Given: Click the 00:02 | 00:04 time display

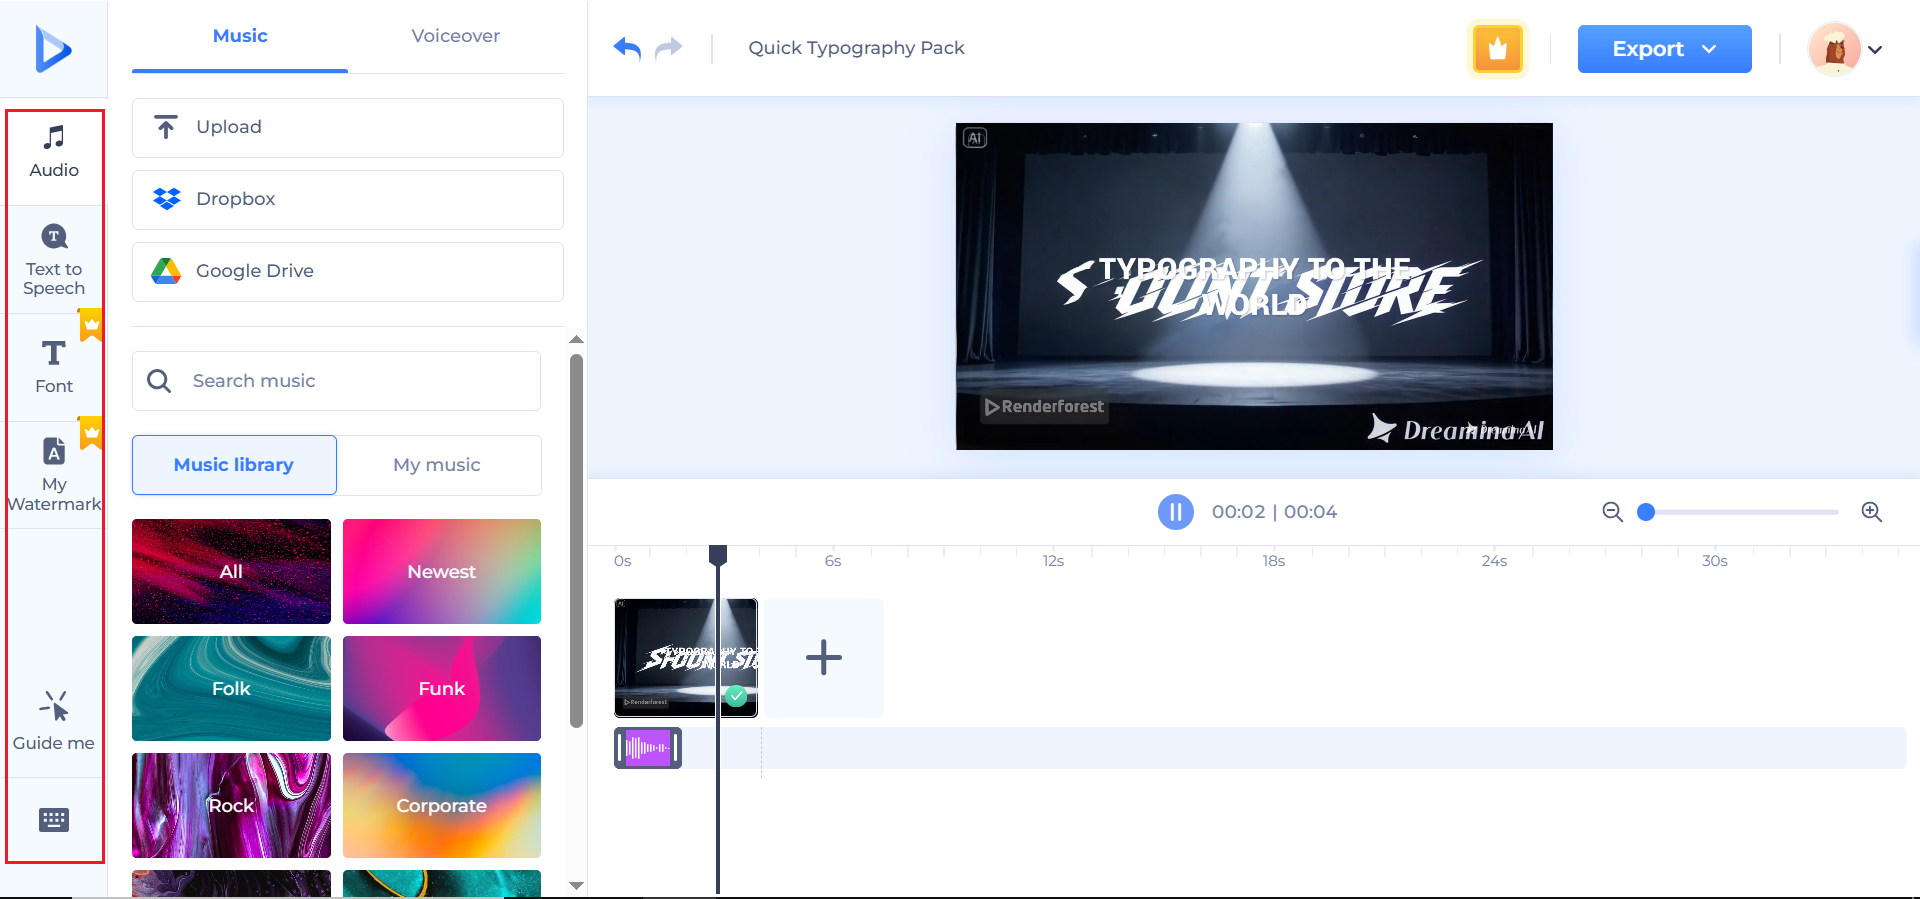Looking at the screenshot, I should (x=1274, y=512).
